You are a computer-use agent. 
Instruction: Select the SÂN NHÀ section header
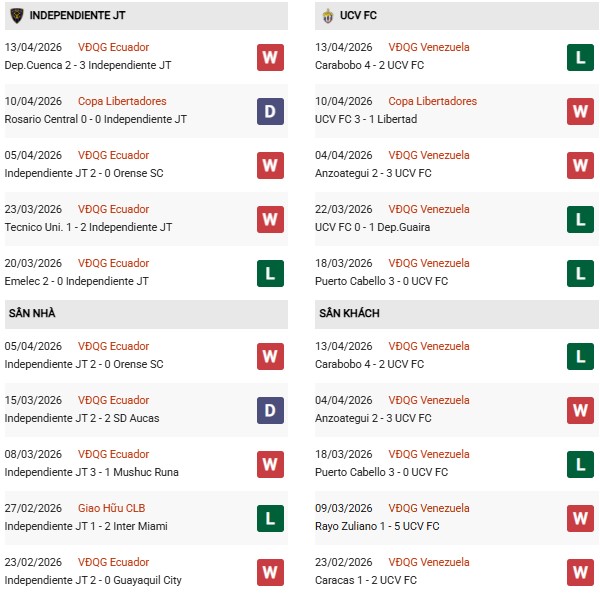[32, 313]
